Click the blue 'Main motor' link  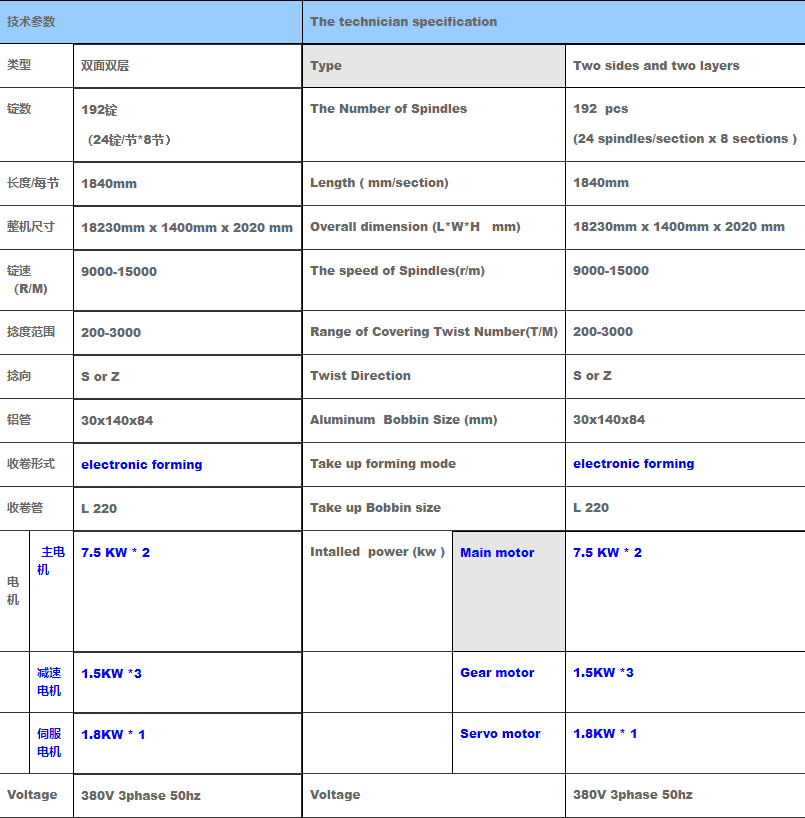point(497,553)
